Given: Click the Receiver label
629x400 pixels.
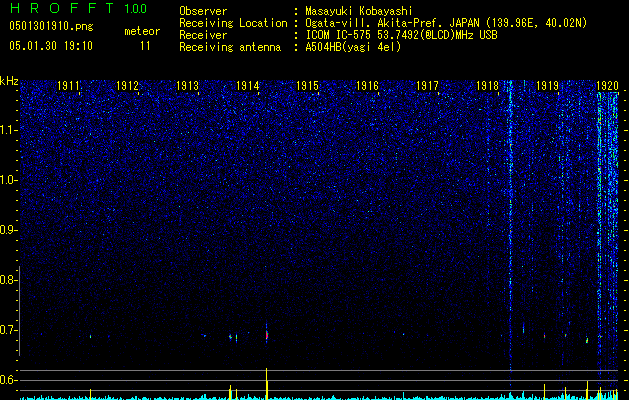Looking at the screenshot, I should (203, 35).
